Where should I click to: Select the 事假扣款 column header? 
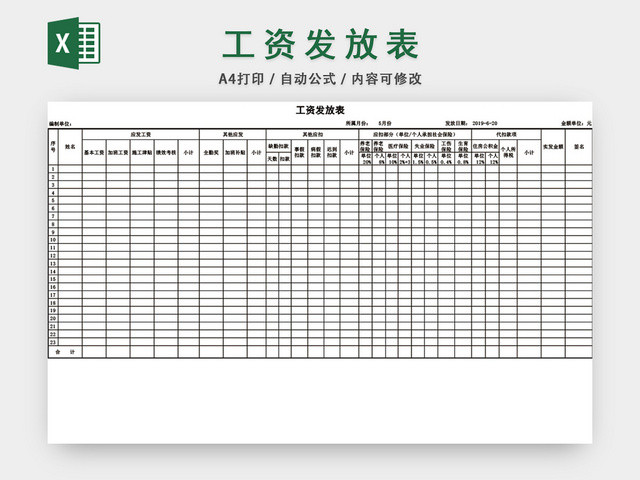(299, 153)
